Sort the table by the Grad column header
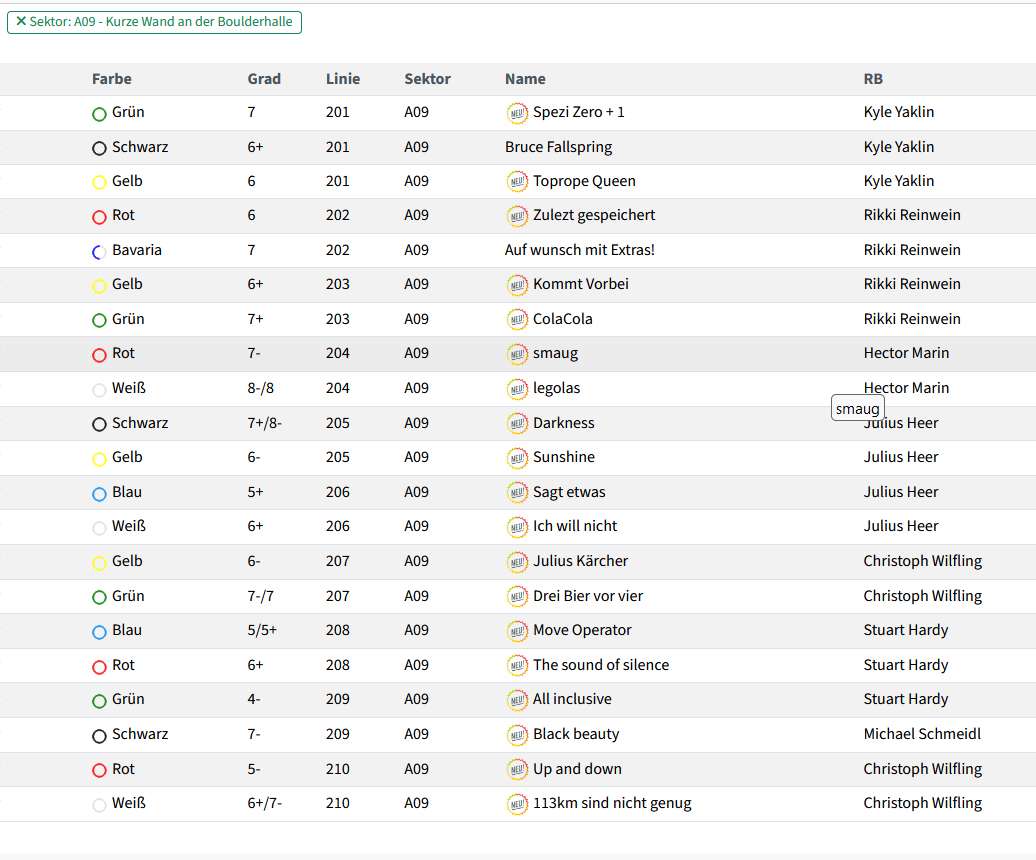The image size is (1036, 860). (264, 79)
